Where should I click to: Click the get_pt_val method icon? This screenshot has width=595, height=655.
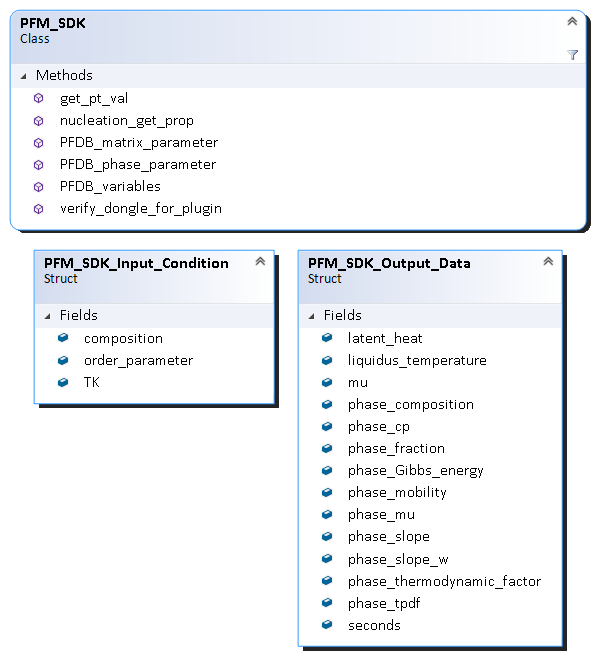38,99
